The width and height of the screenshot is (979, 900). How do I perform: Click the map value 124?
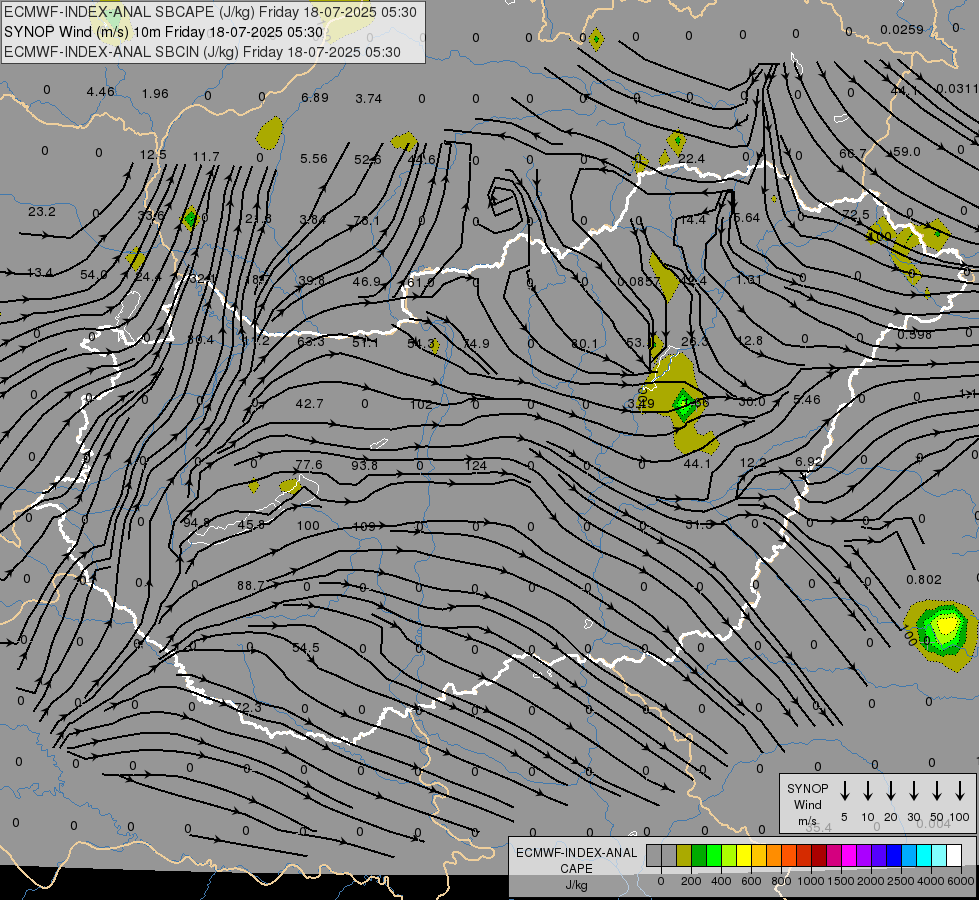pos(476,465)
